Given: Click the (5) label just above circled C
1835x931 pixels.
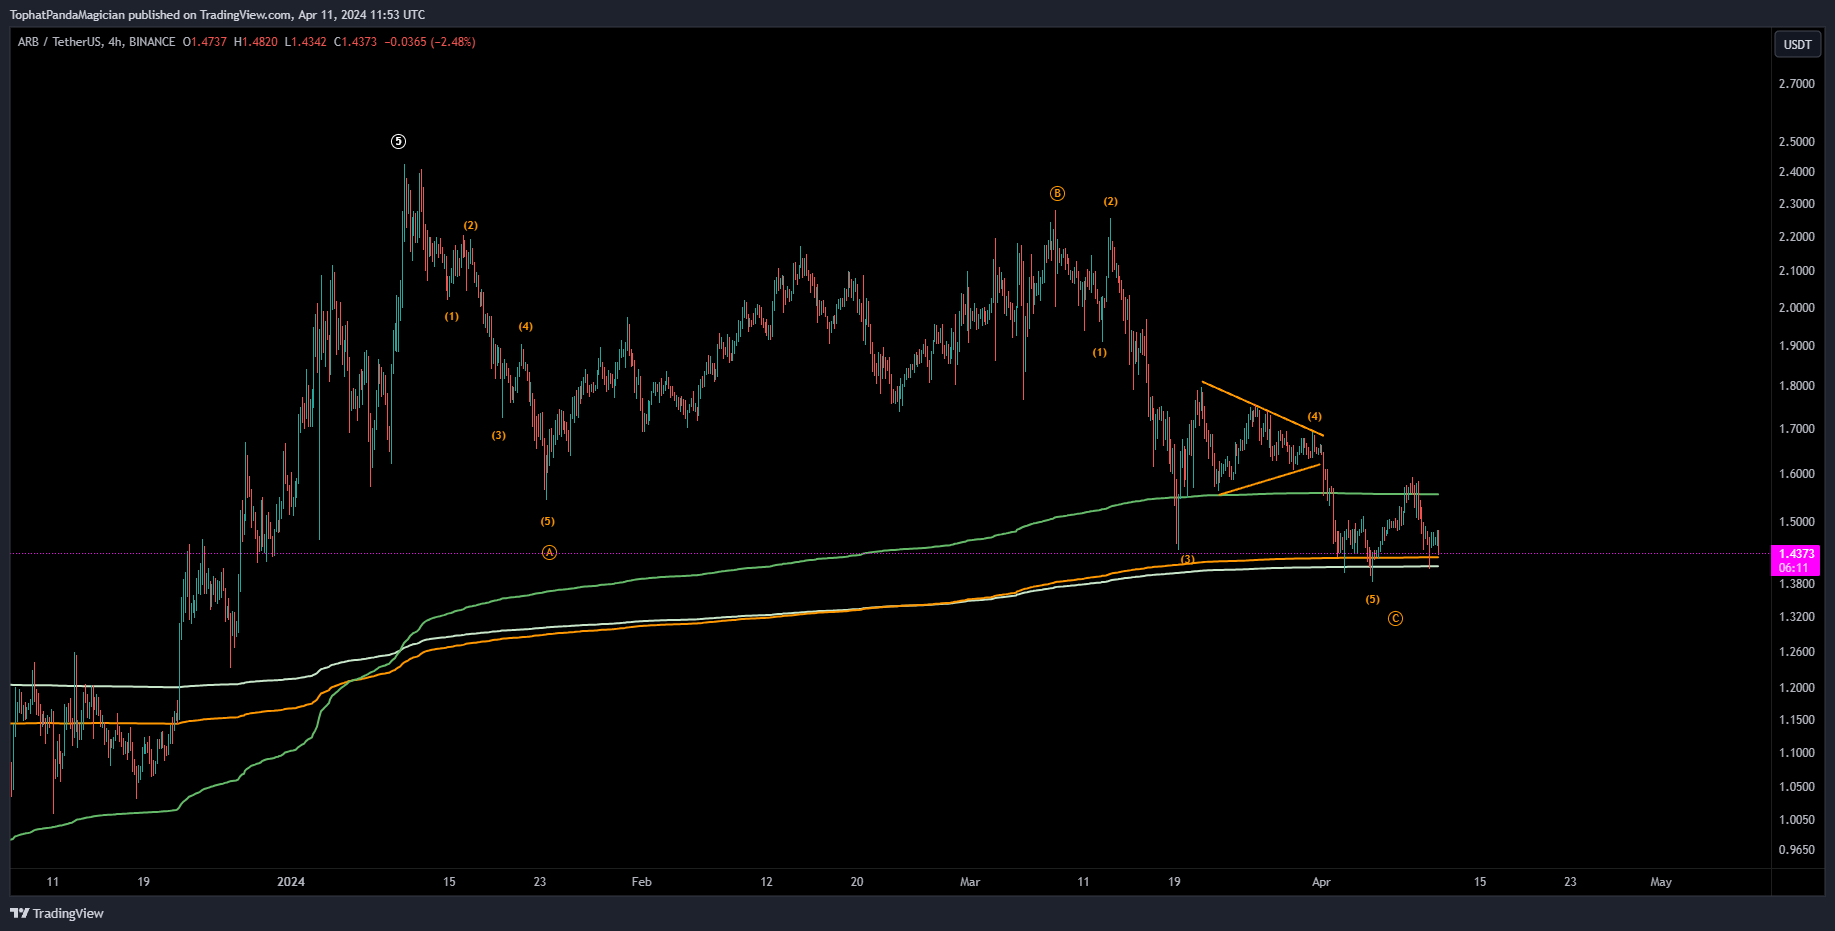Looking at the screenshot, I should pyautogui.click(x=1372, y=599).
